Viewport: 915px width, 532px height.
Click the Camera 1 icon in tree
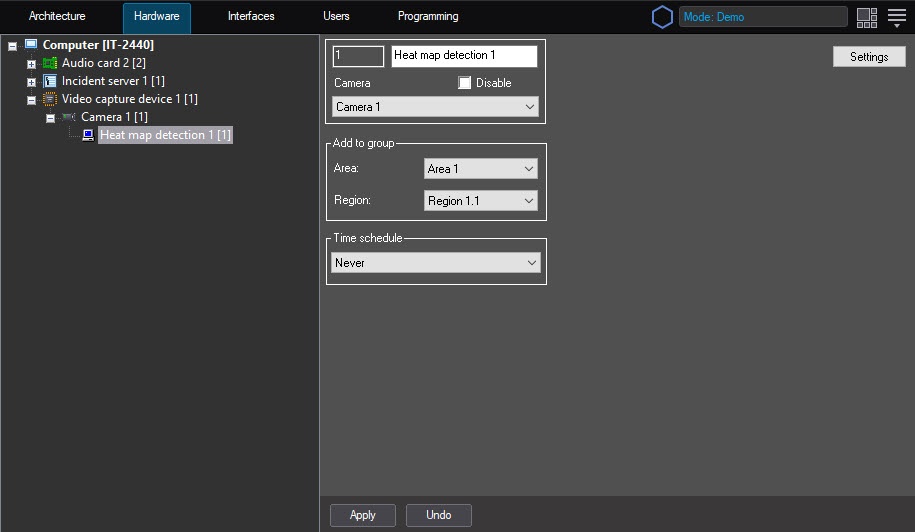(x=68, y=117)
